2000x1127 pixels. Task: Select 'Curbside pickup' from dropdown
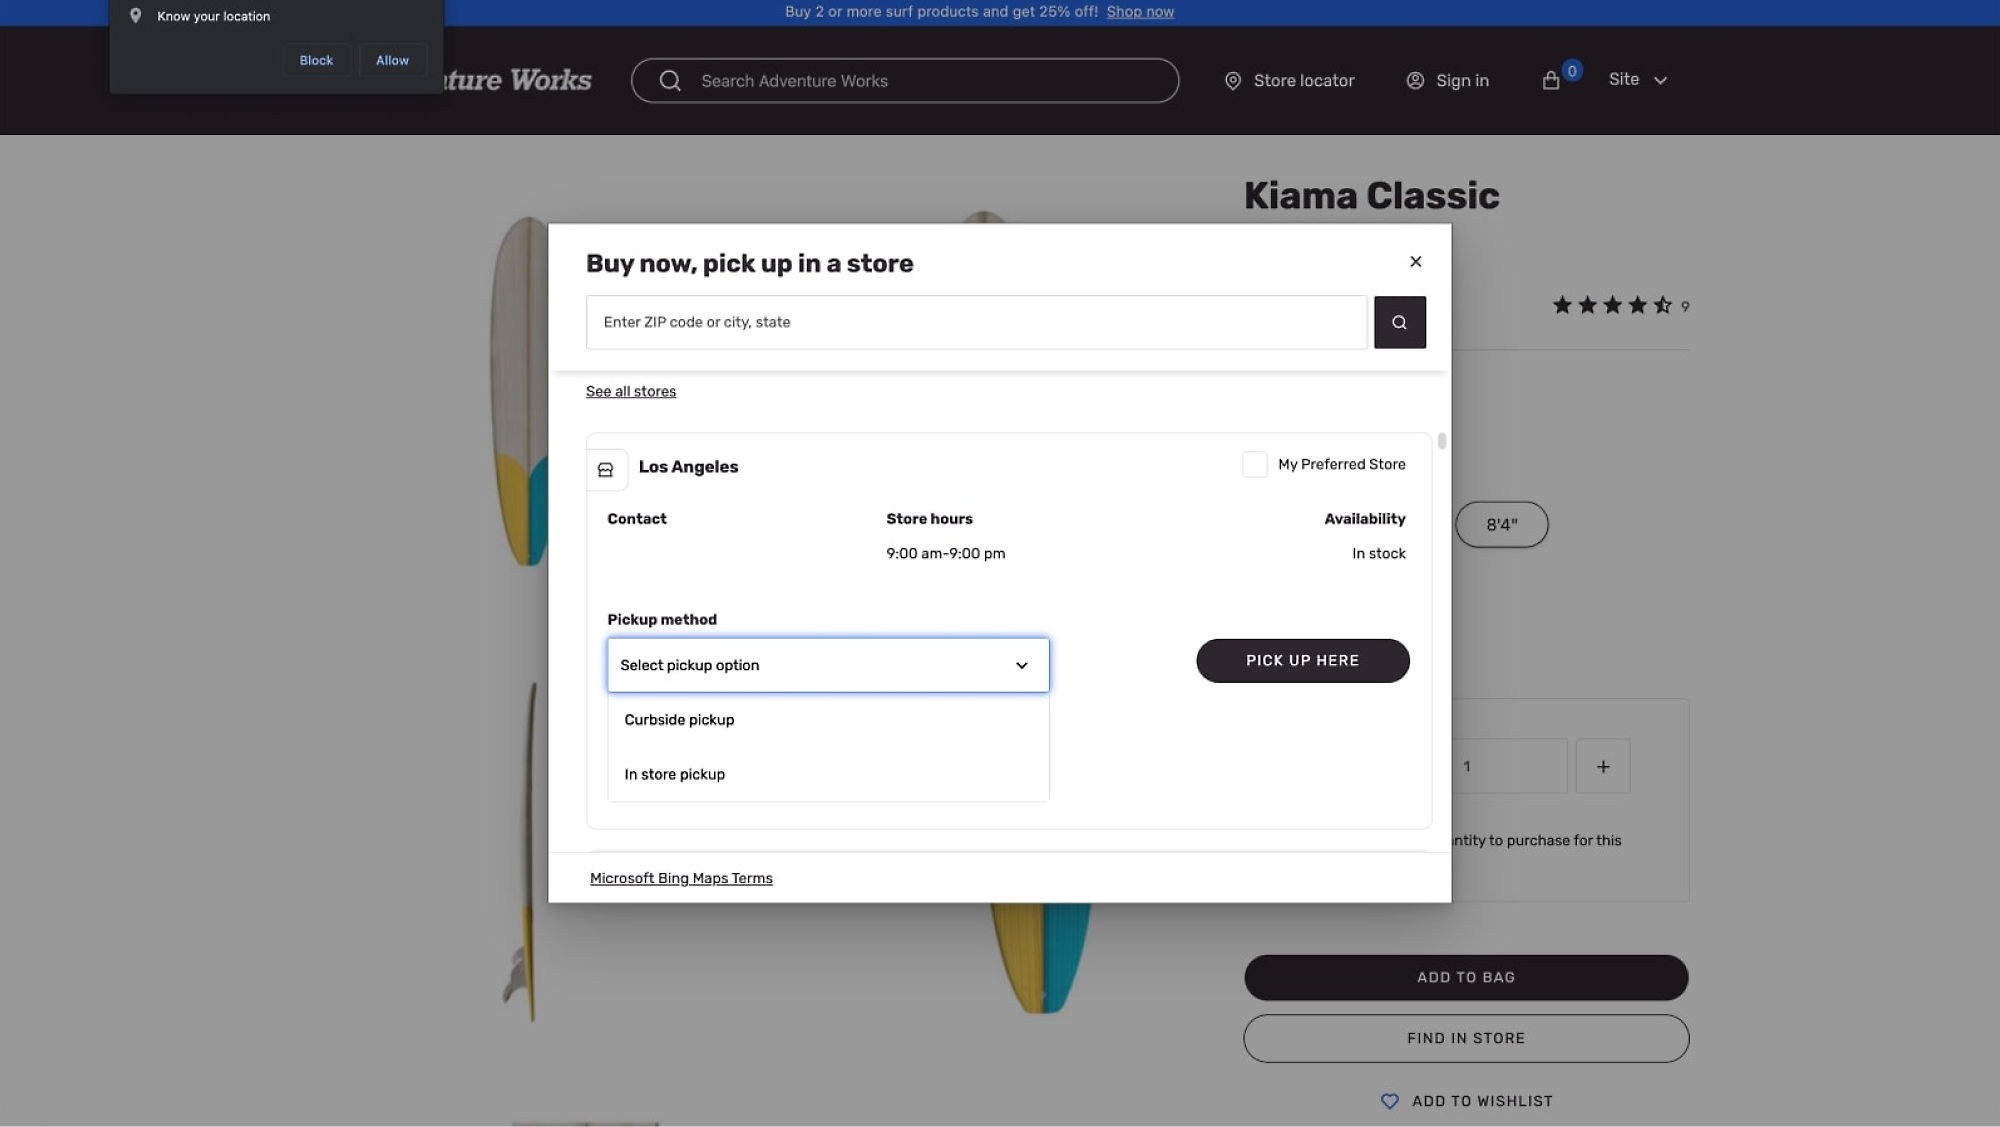pos(679,719)
